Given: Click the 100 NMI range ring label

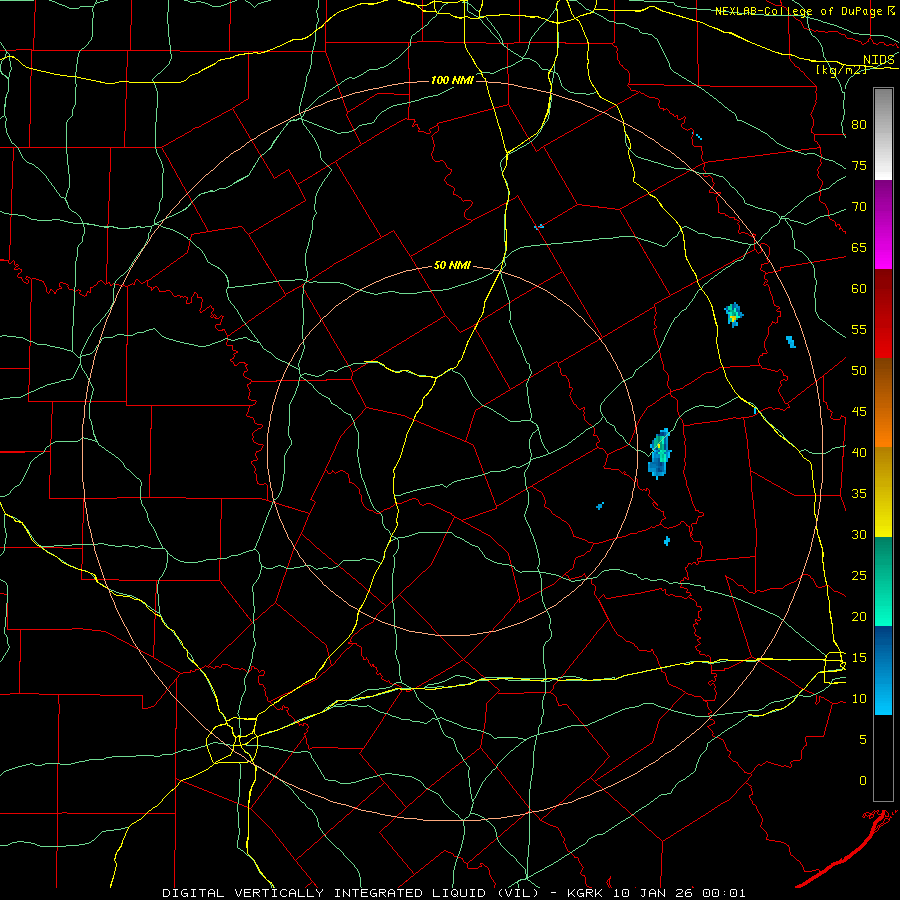Looking at the screenshot, I should (452, 80).
